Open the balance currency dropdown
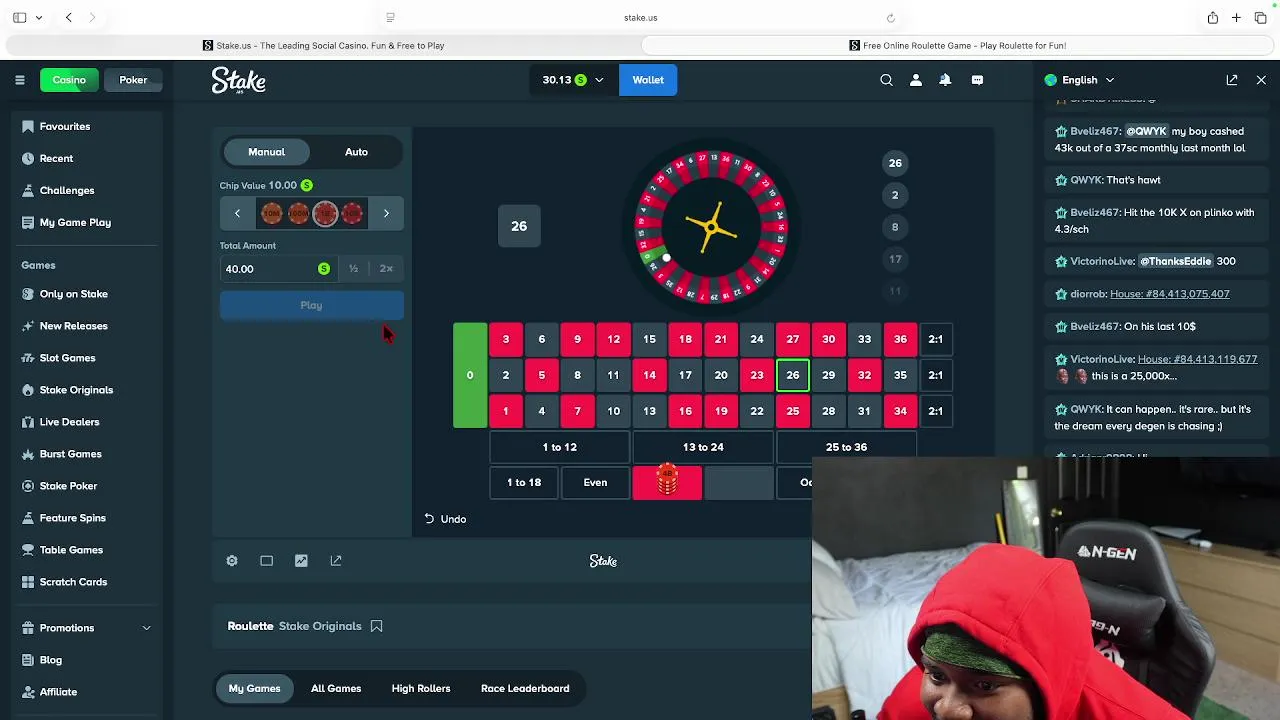 click(x=573, y=80)
